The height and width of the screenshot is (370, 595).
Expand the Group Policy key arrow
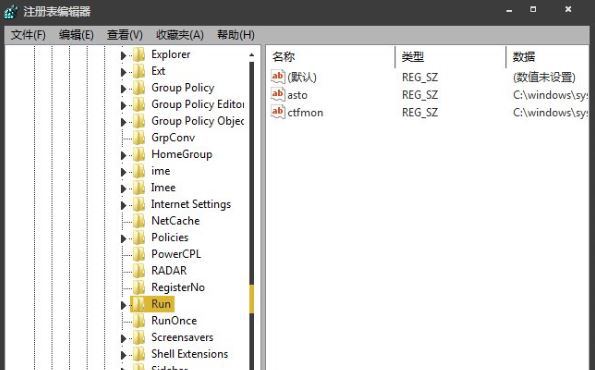(123, 89)
